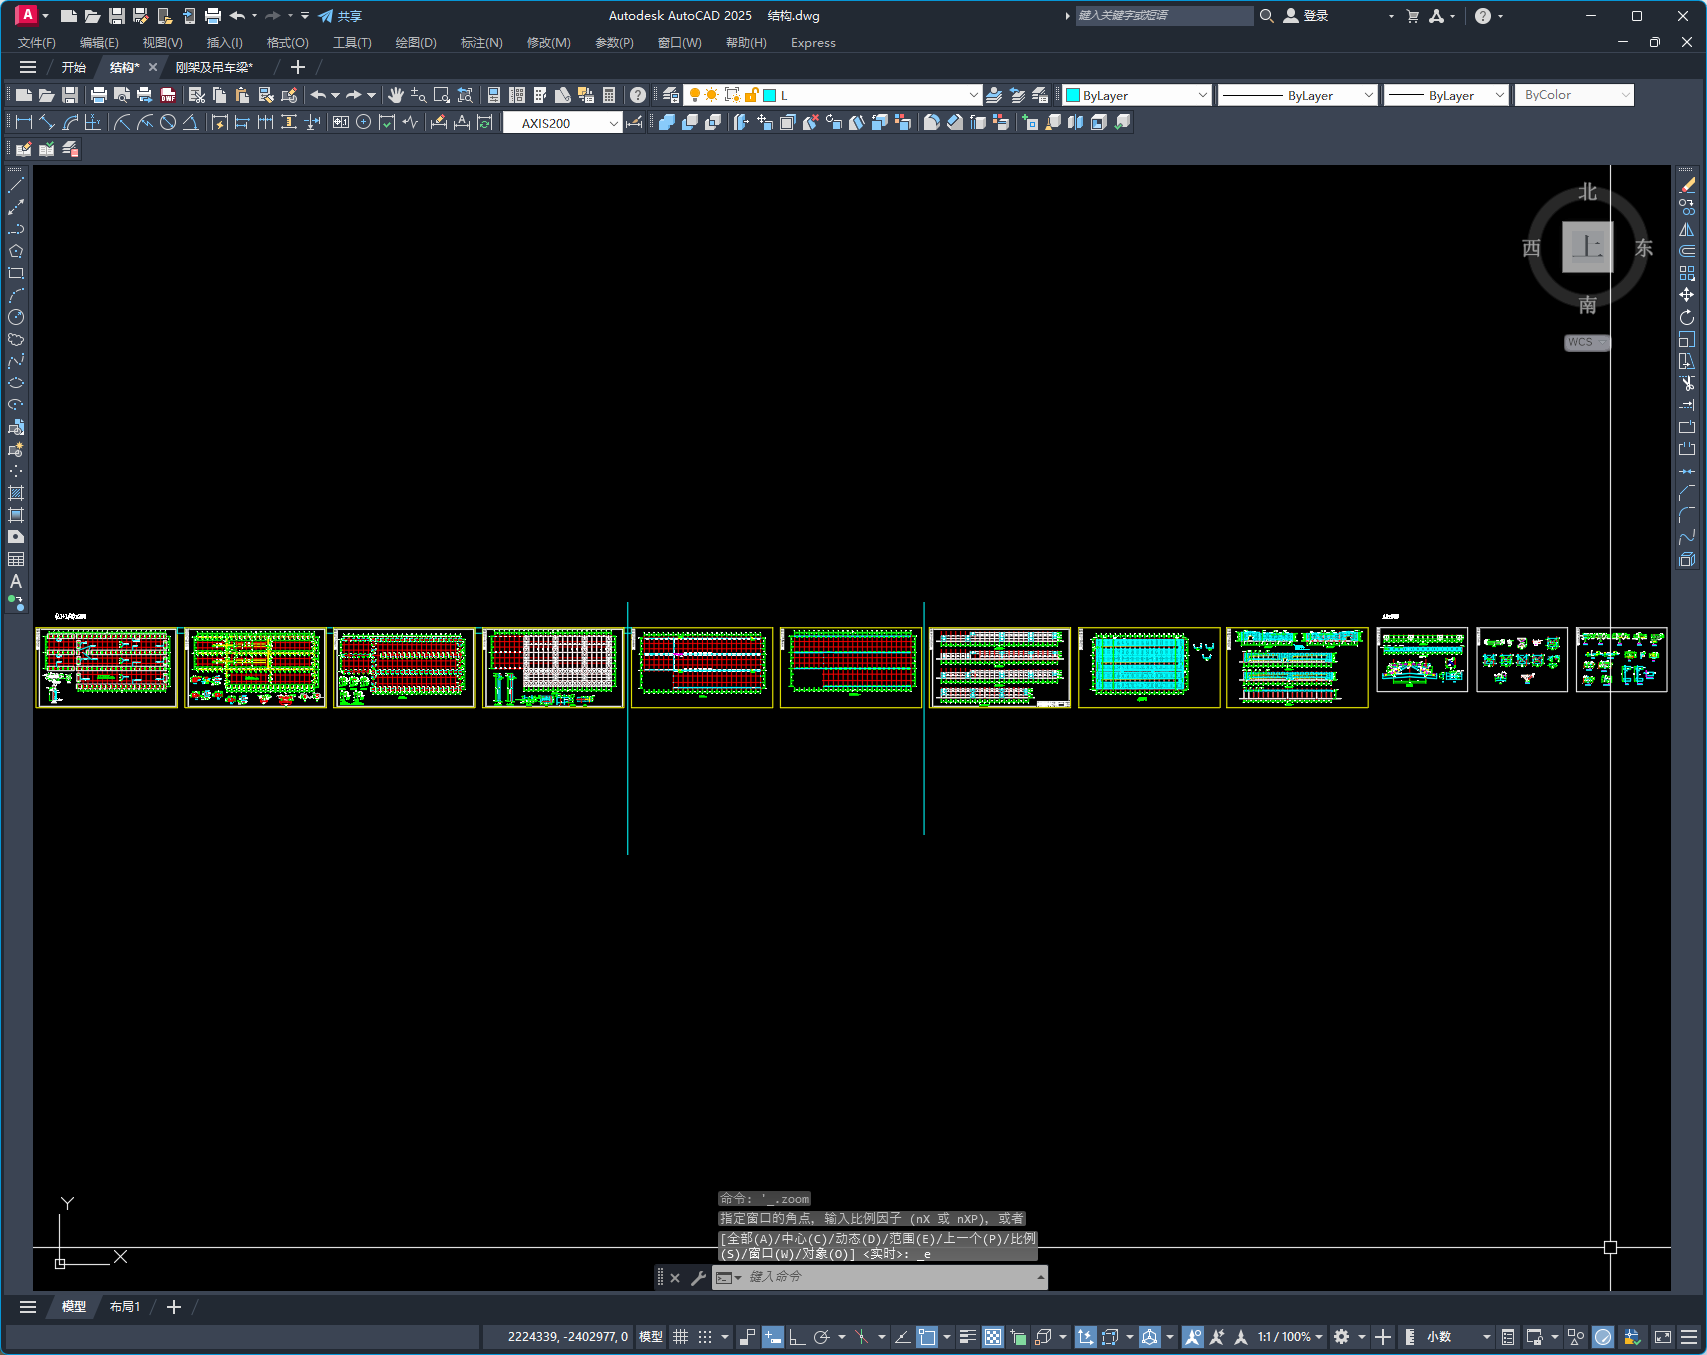The height and width of the screenshot is (1355, 1707).
Task: Select the Mirror tool in modify toolbar
Action: pos(1687,229)
